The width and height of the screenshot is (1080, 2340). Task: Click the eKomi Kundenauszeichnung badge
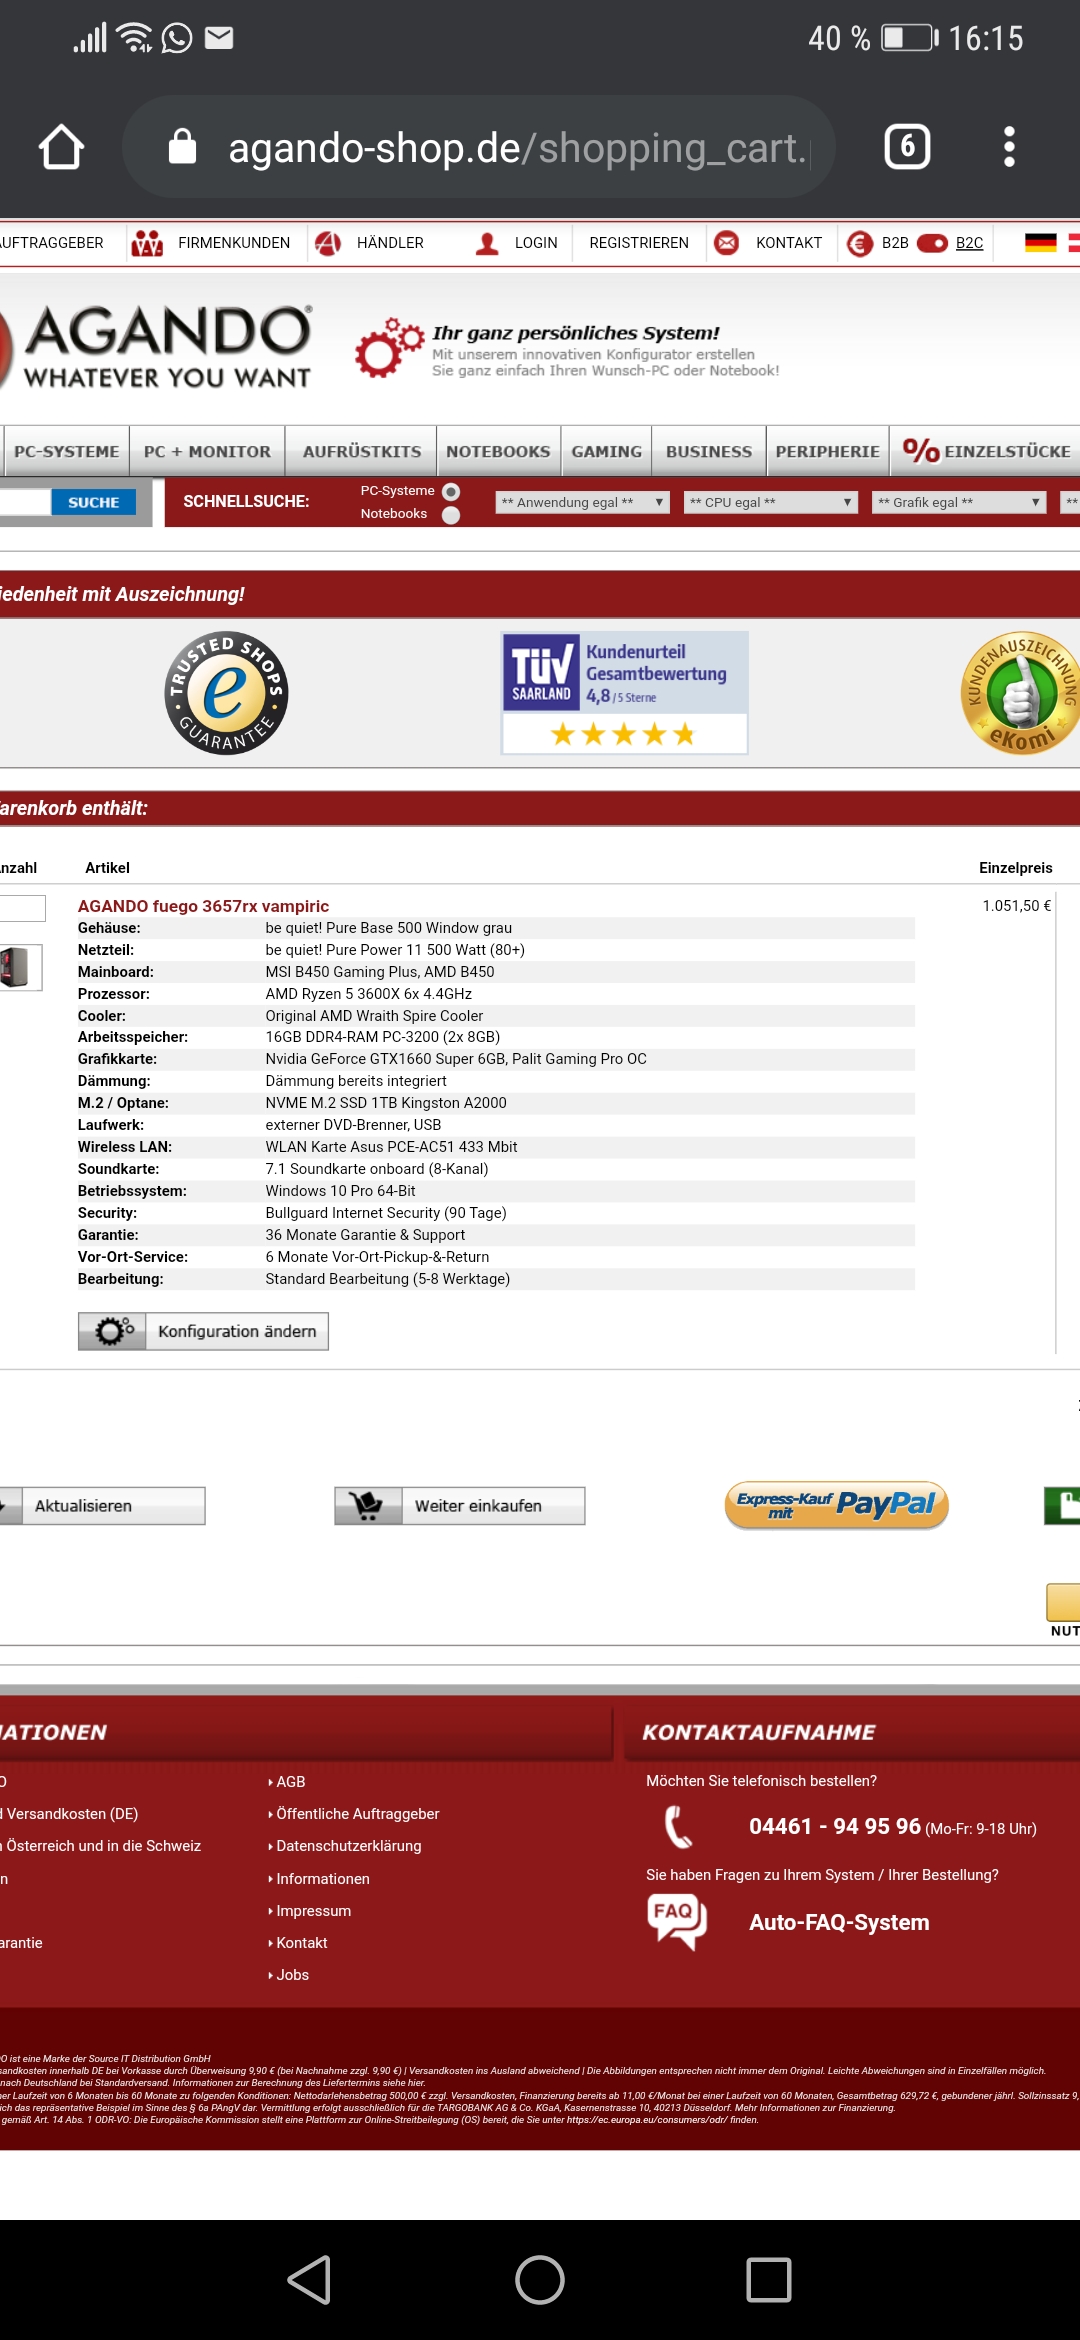[1020, 693]
